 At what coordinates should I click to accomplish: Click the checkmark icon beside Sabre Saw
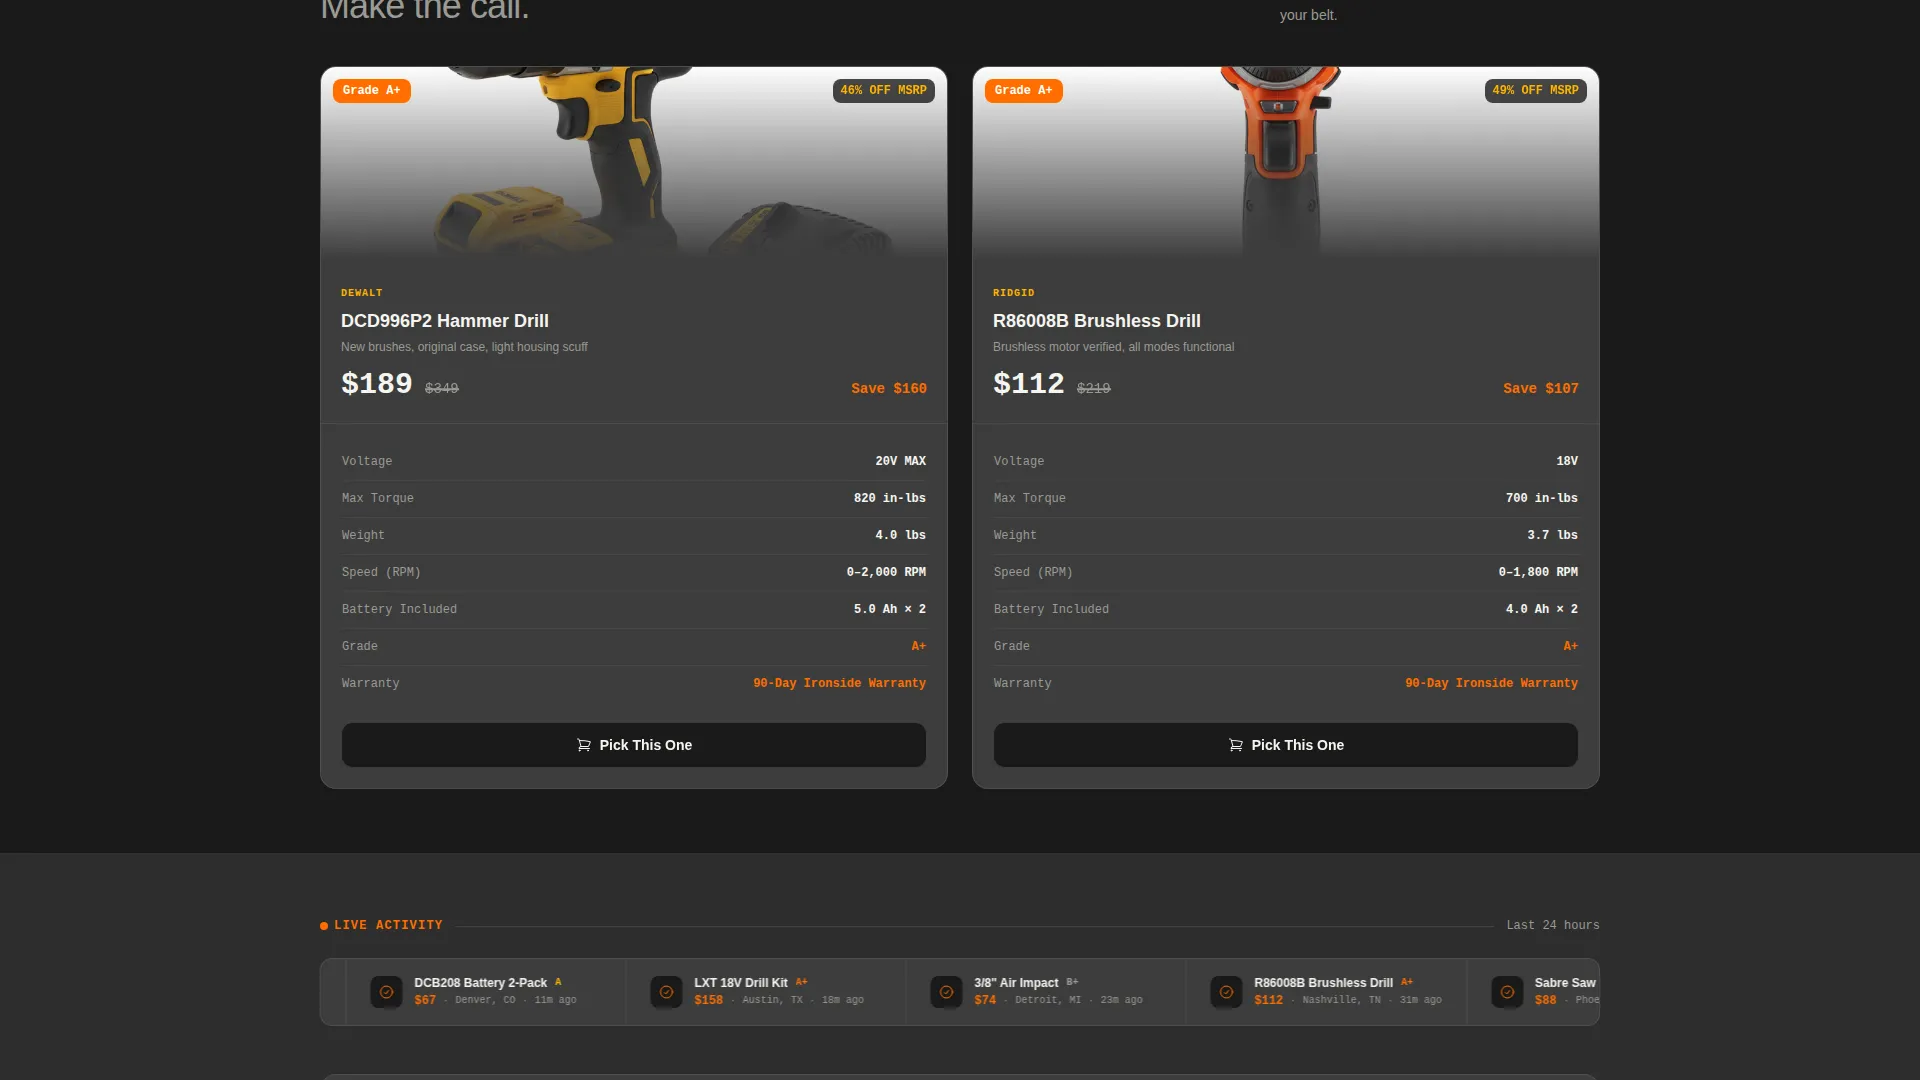point(1507,992)
